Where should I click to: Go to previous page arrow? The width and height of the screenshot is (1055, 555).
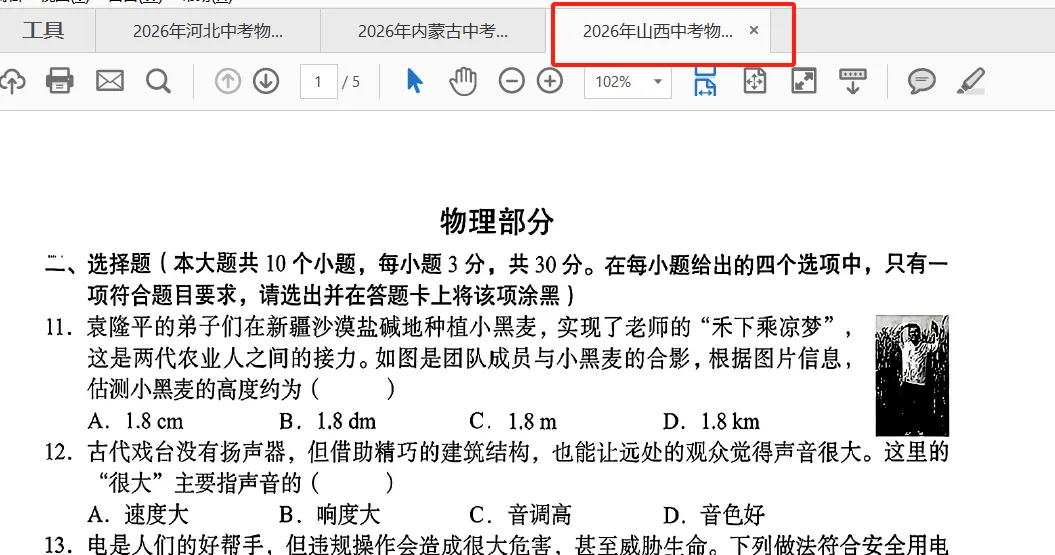click(227, 81)
